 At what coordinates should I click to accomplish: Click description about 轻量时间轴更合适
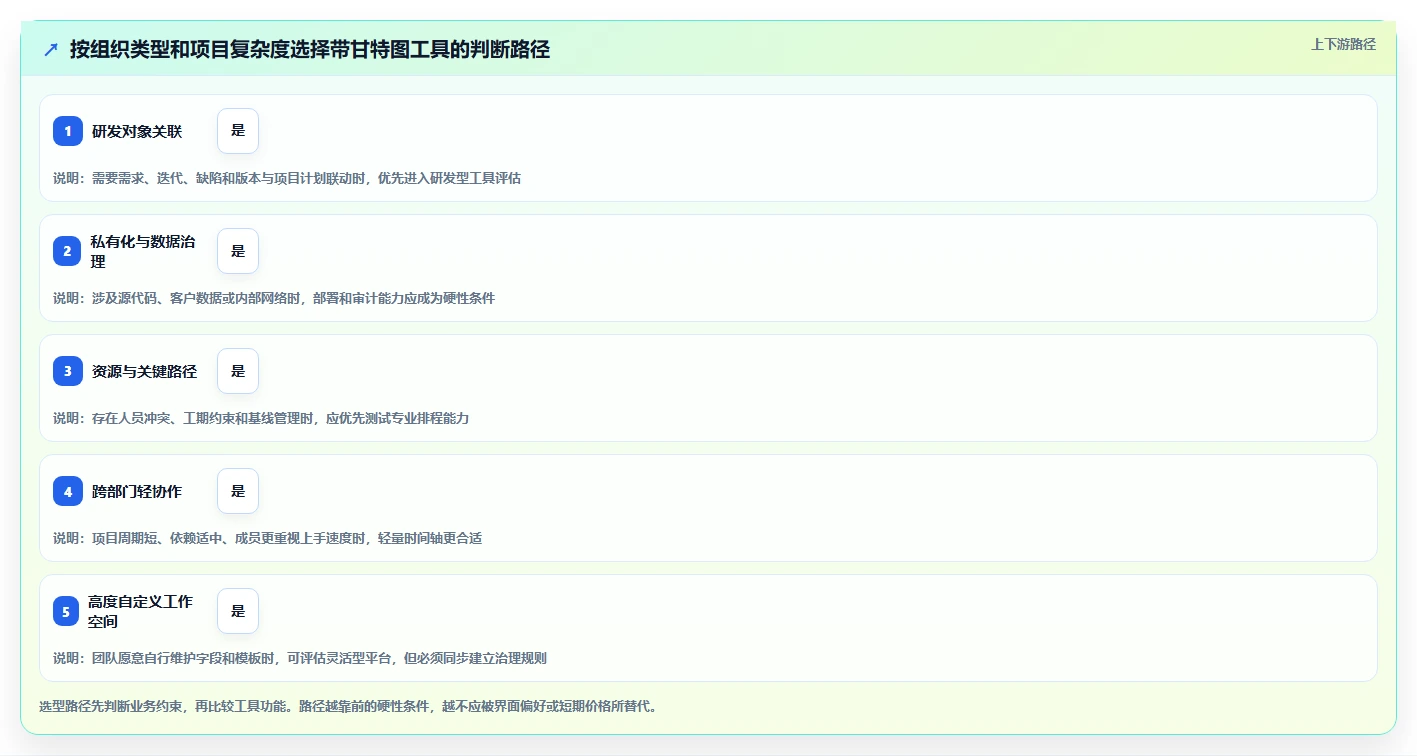pyautogui.click(x=267, y=538)
